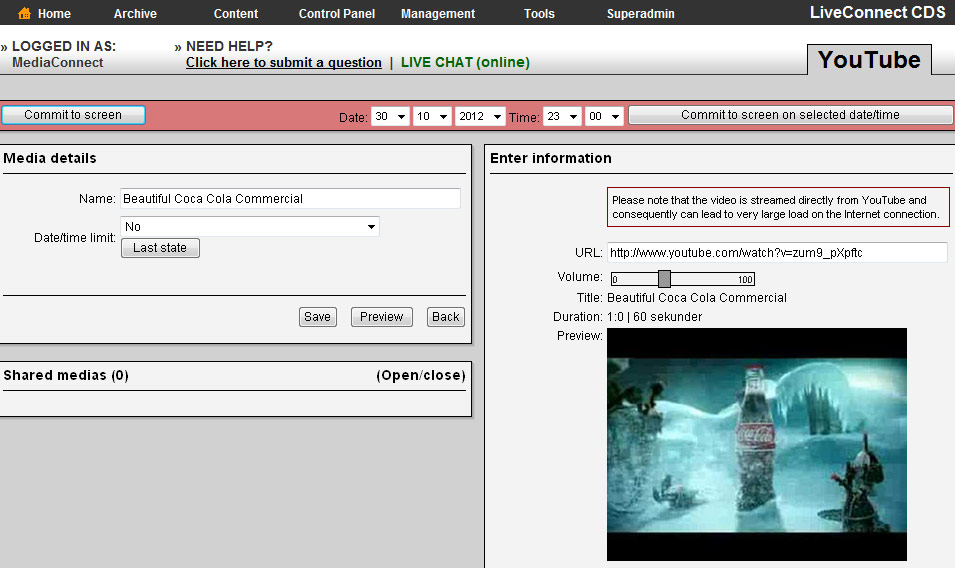Open the Archive menu
The height and width of the screenshot is (568, 955).
coord(135,13)
